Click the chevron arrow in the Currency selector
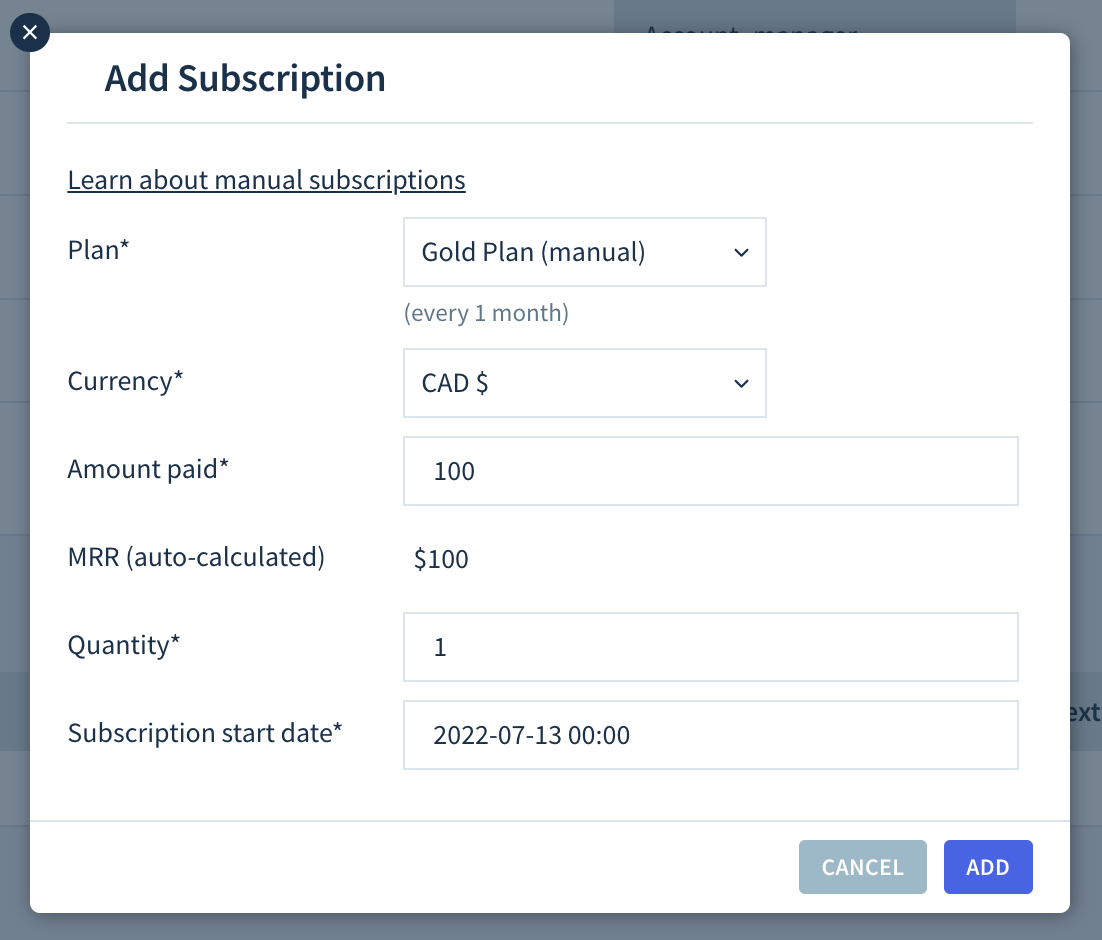 click(741, 383)
